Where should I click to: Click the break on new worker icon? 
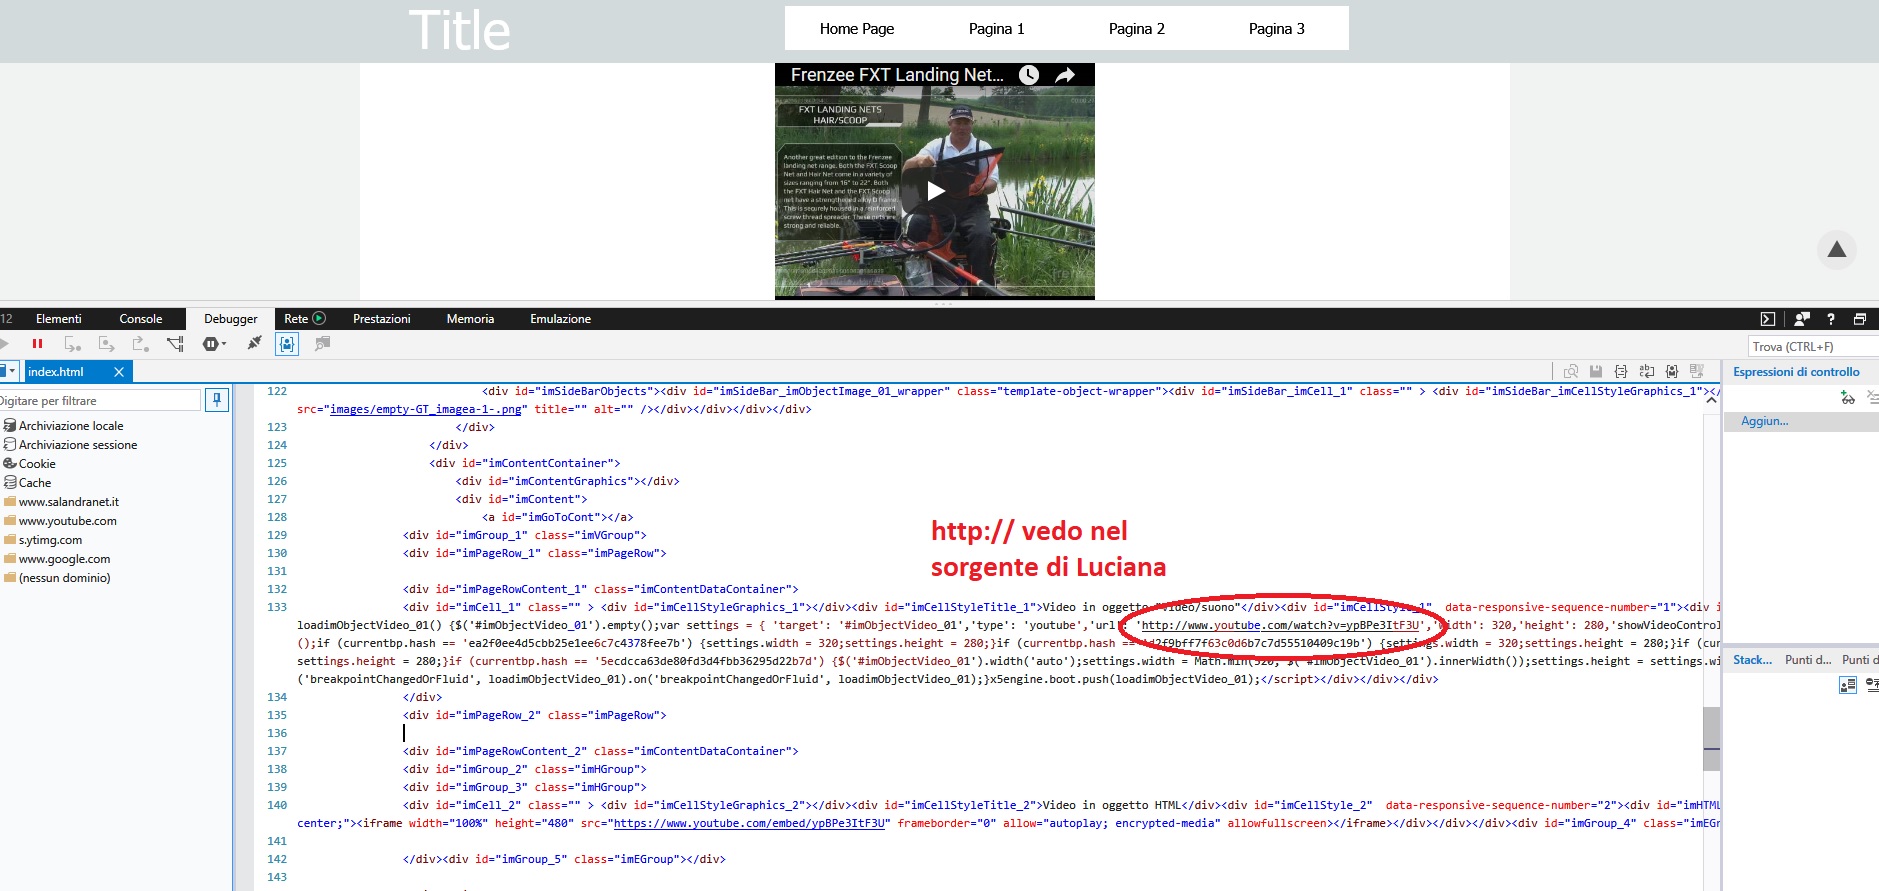(x=175, y=344)
